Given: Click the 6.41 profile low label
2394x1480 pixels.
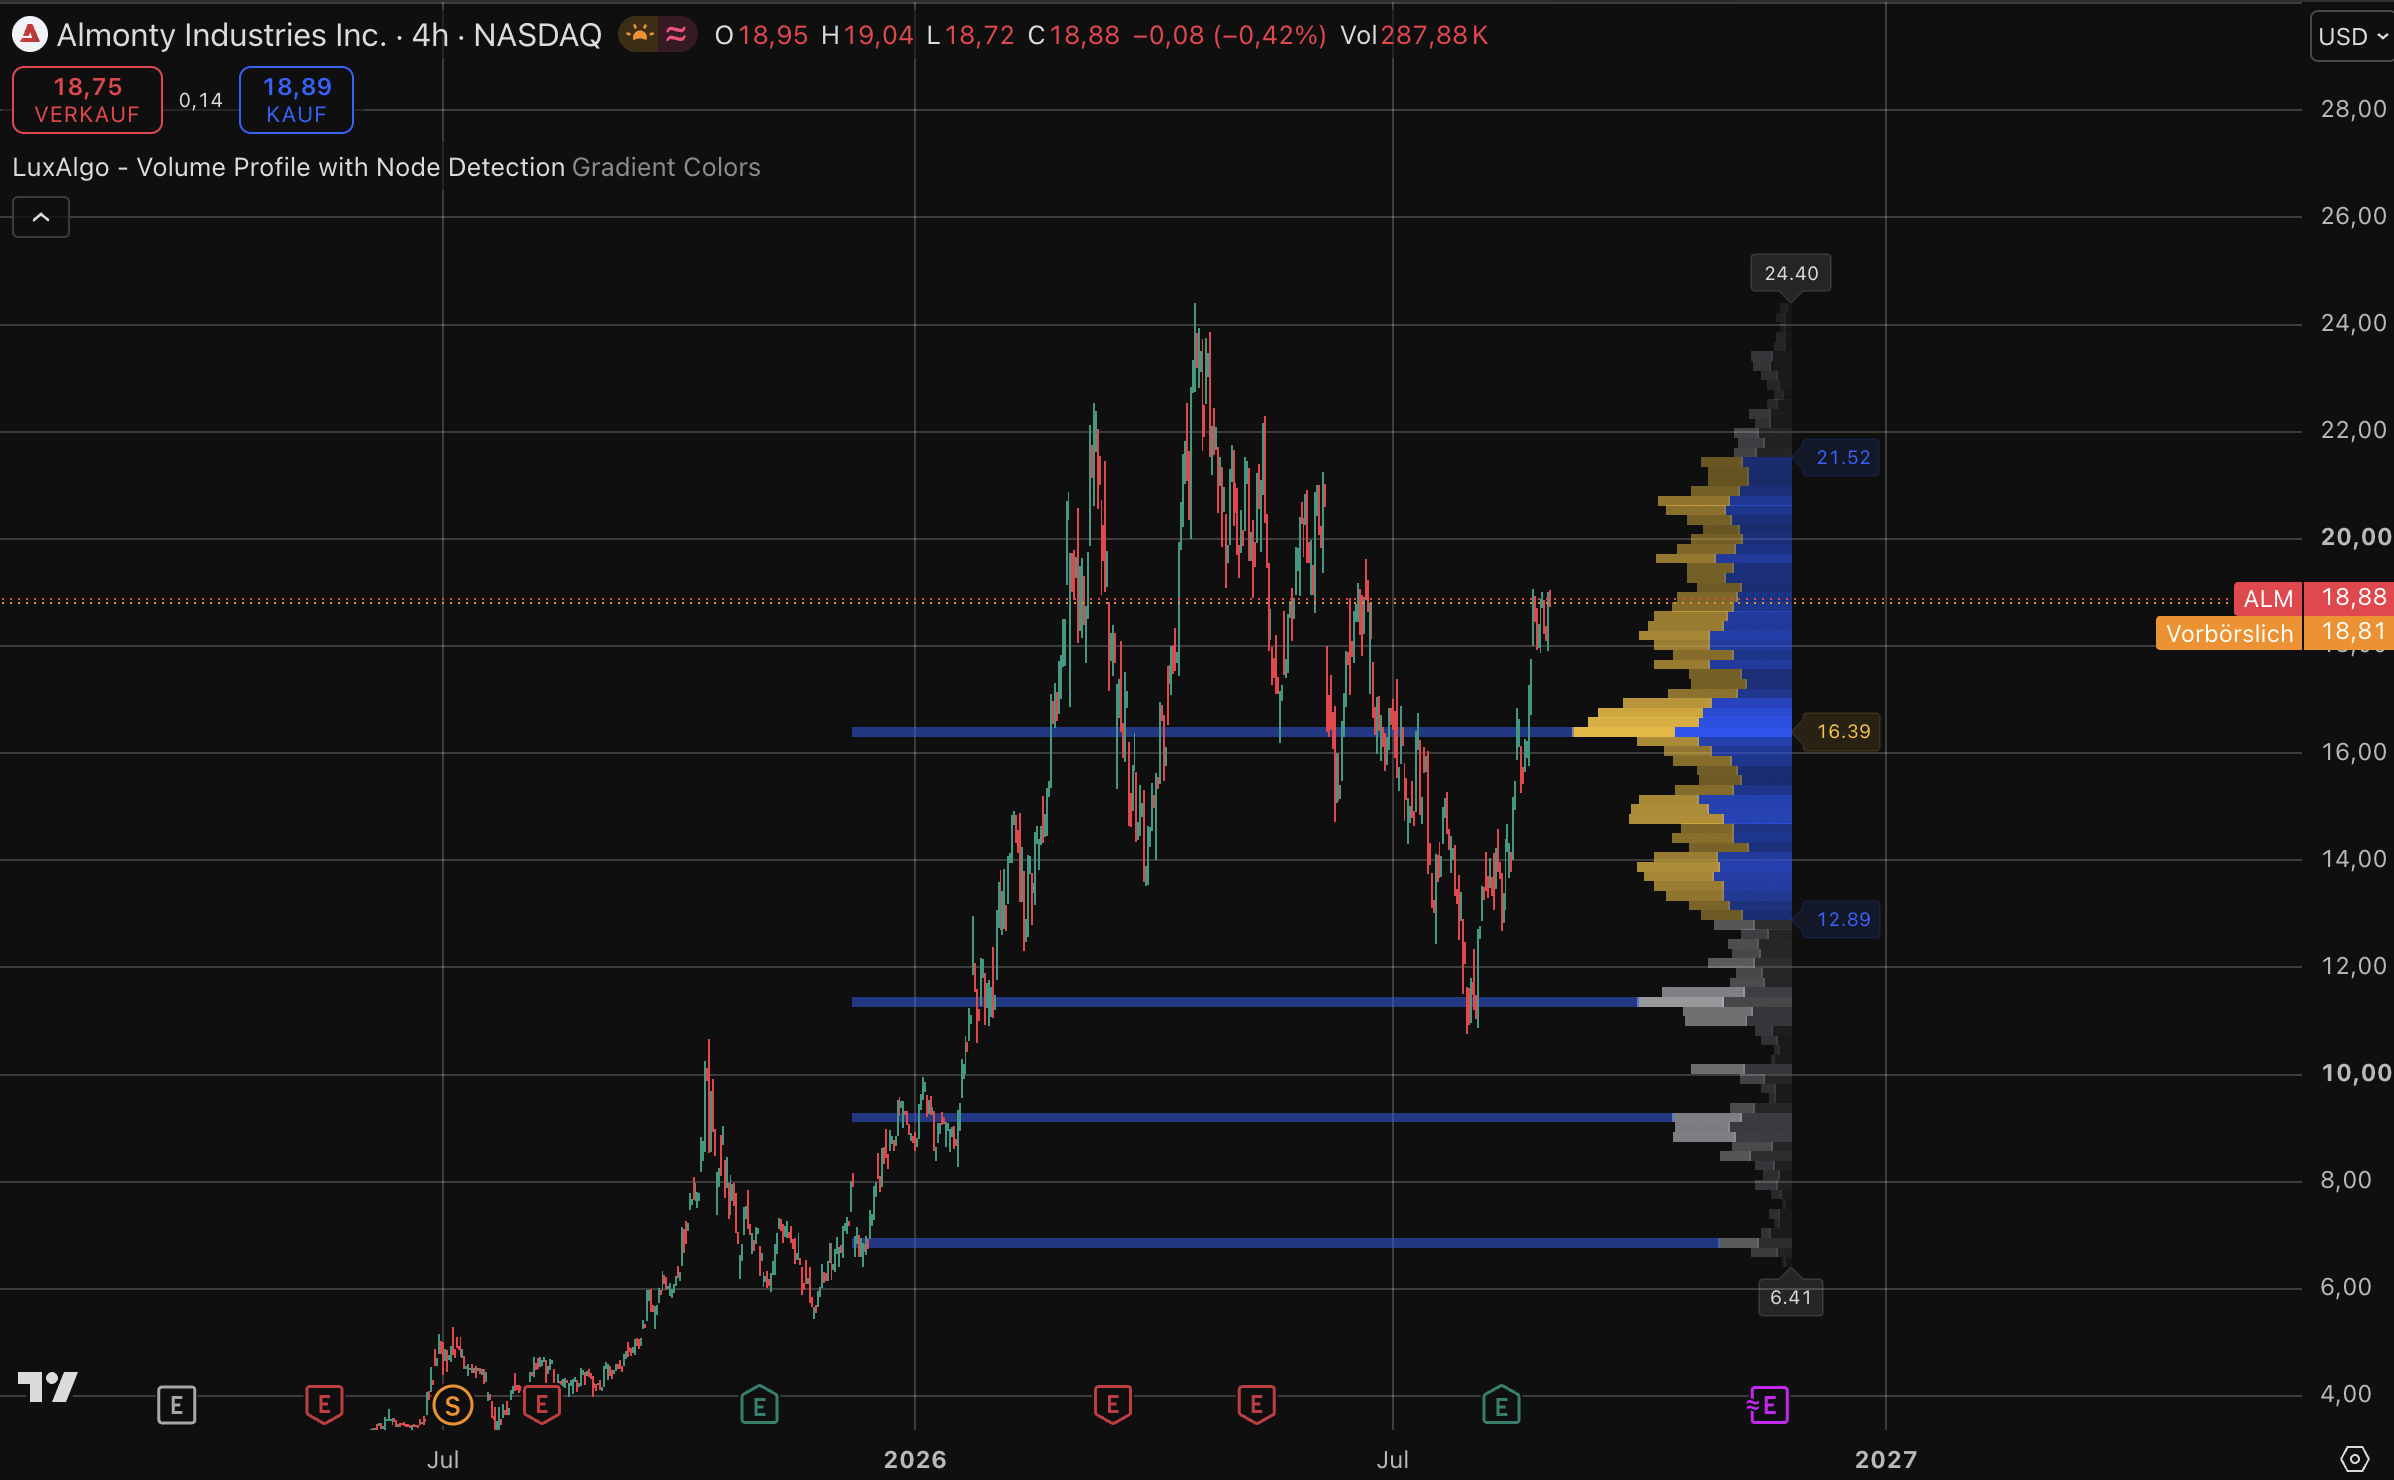Looking at the screenshot, I should (x=1790, y=1297).
